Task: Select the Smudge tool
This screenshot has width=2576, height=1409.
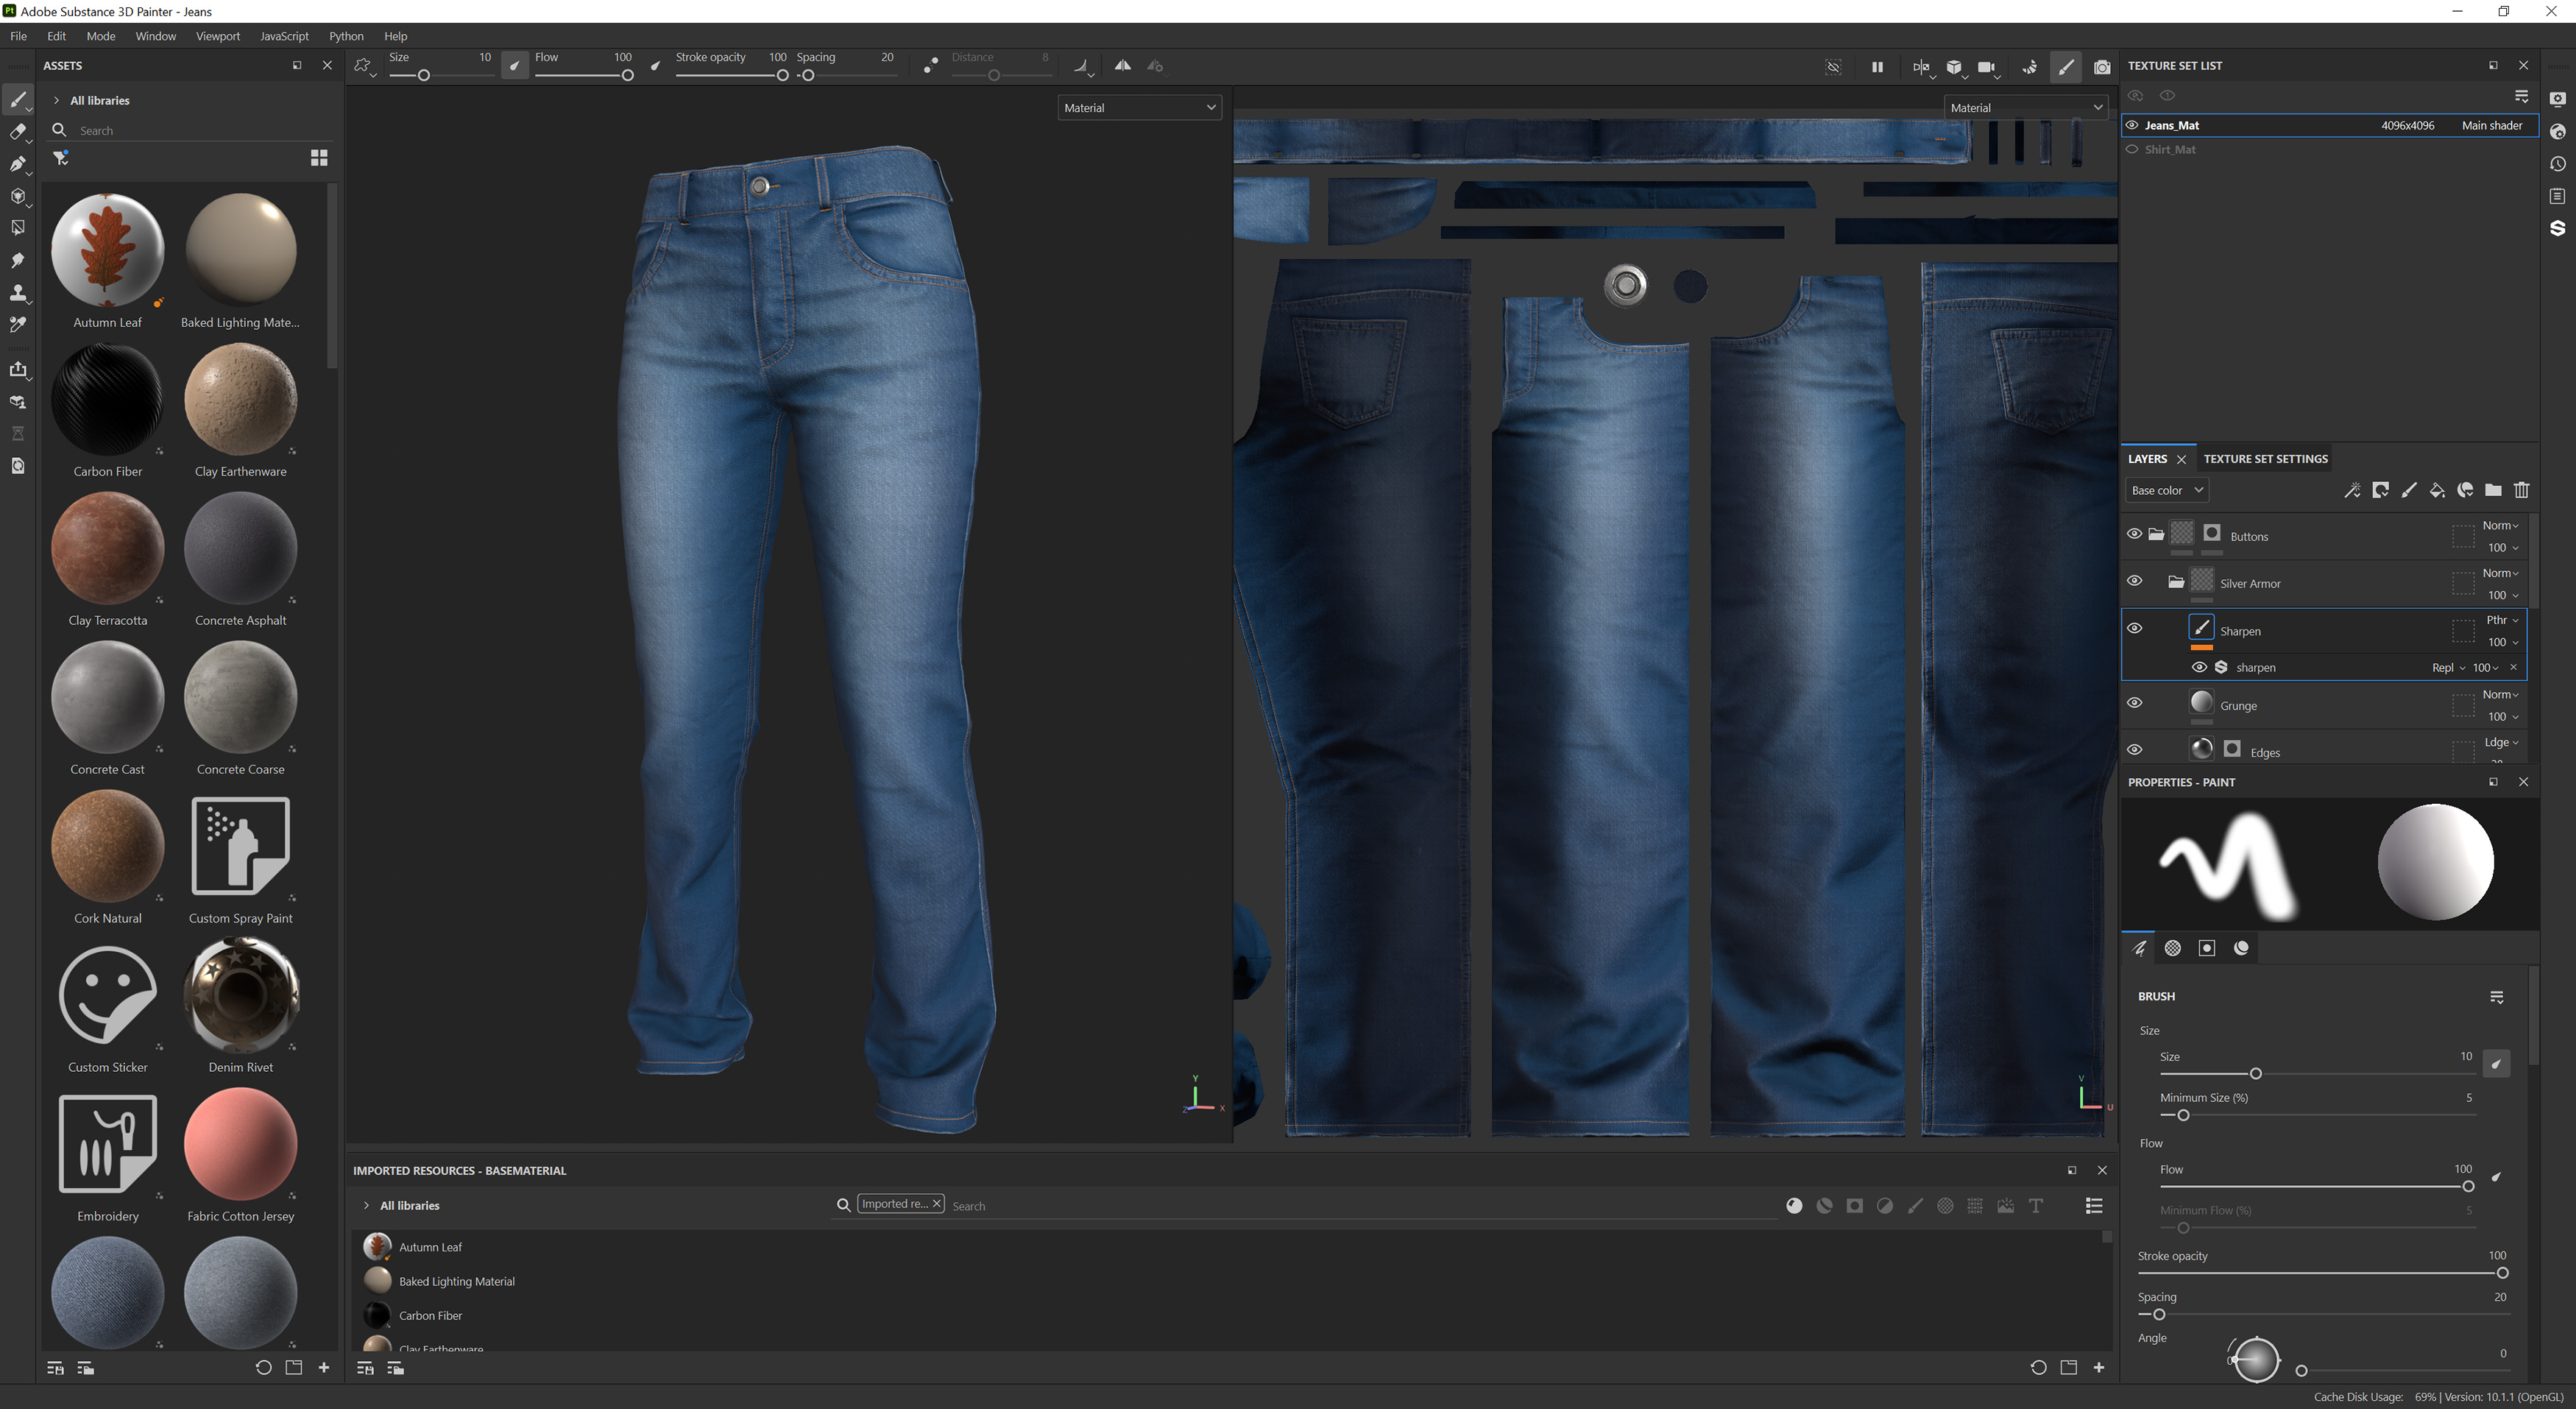Action: click(18, 260)
